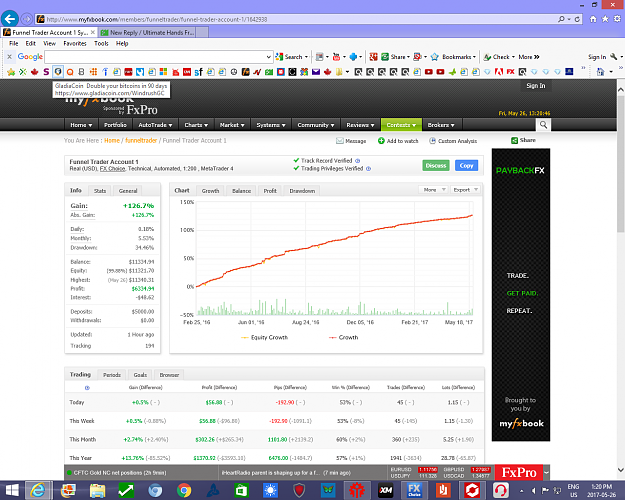This screenshot has width=625, height=500.
Task: Click Trading Privileges Verified info icon
Action: pyautogui.click(x=368, y=169)
